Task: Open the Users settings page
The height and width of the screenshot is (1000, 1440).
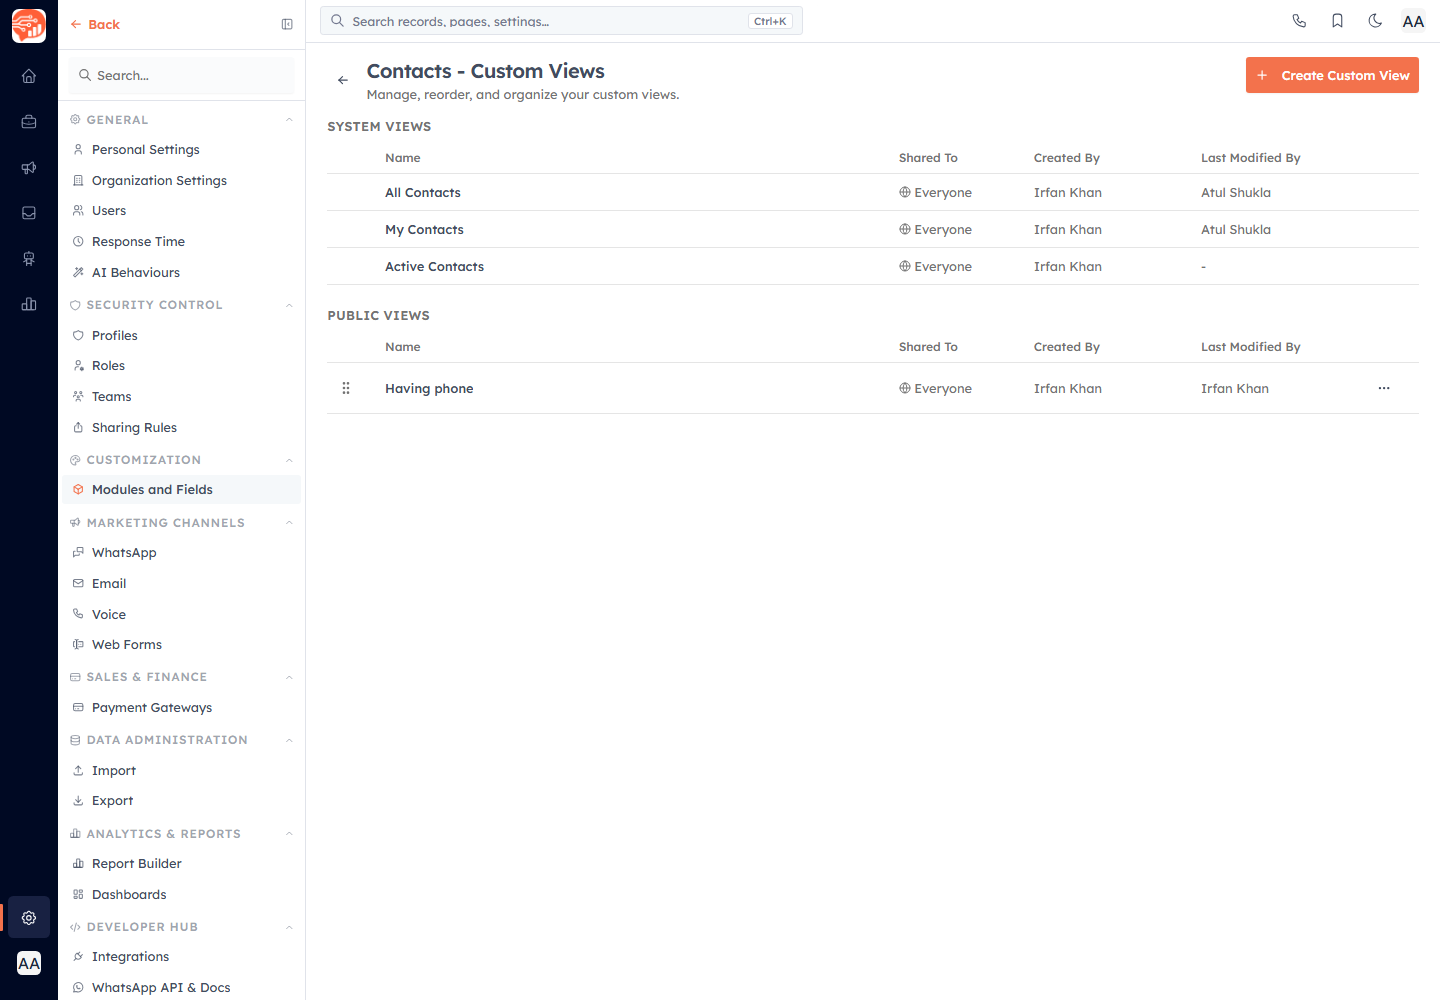Action: tap(182, 210)
